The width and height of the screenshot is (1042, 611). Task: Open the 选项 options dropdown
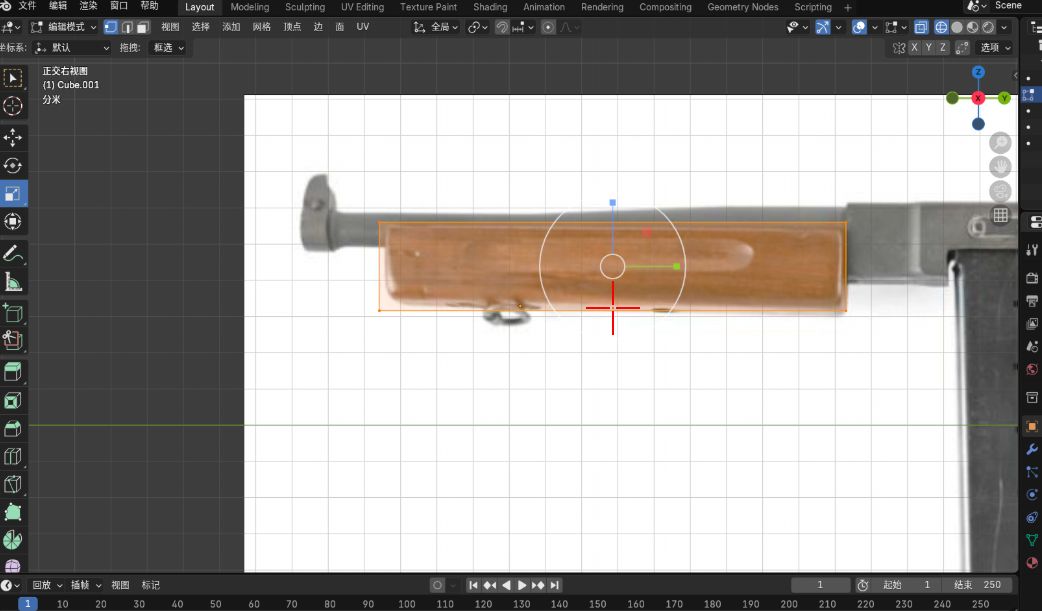pos(995,47)
